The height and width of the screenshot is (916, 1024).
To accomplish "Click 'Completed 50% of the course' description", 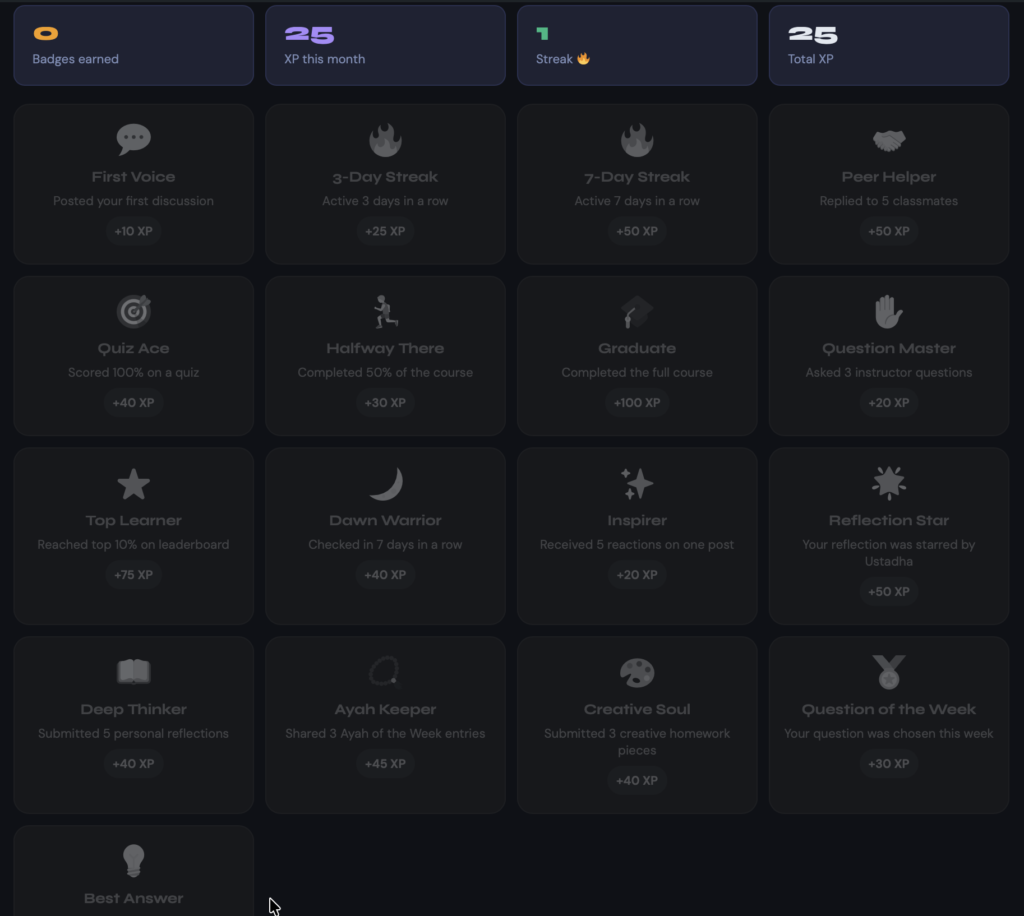I will pos(385,373).
